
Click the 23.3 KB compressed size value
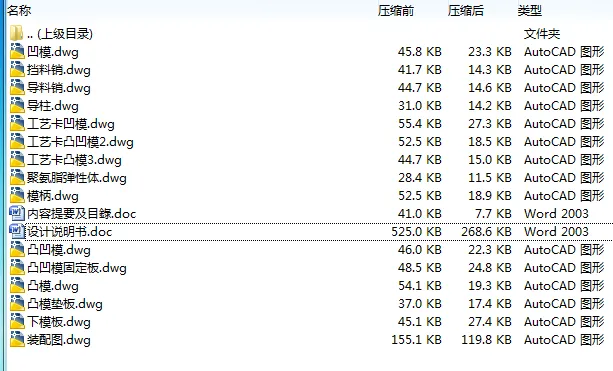coord(490,52)
